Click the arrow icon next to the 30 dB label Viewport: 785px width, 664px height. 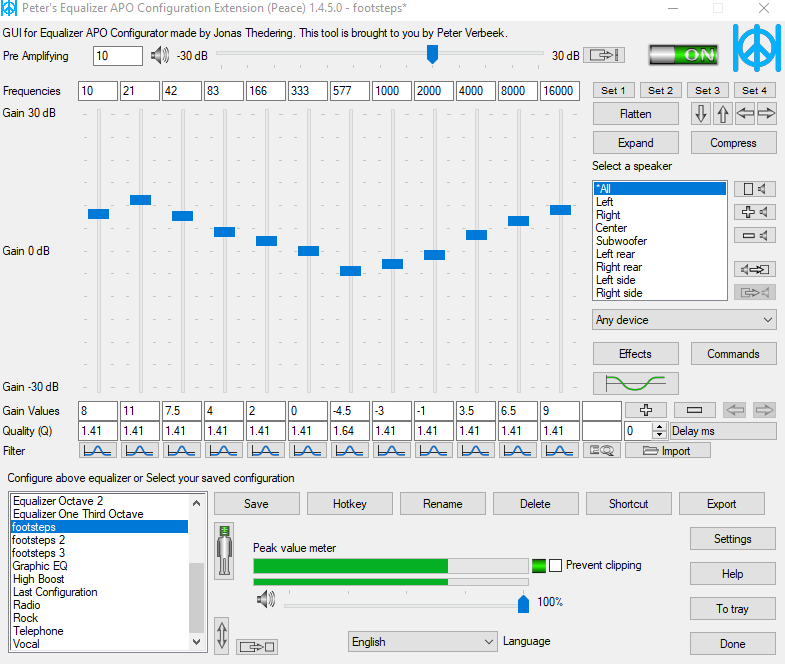point(604,55)
